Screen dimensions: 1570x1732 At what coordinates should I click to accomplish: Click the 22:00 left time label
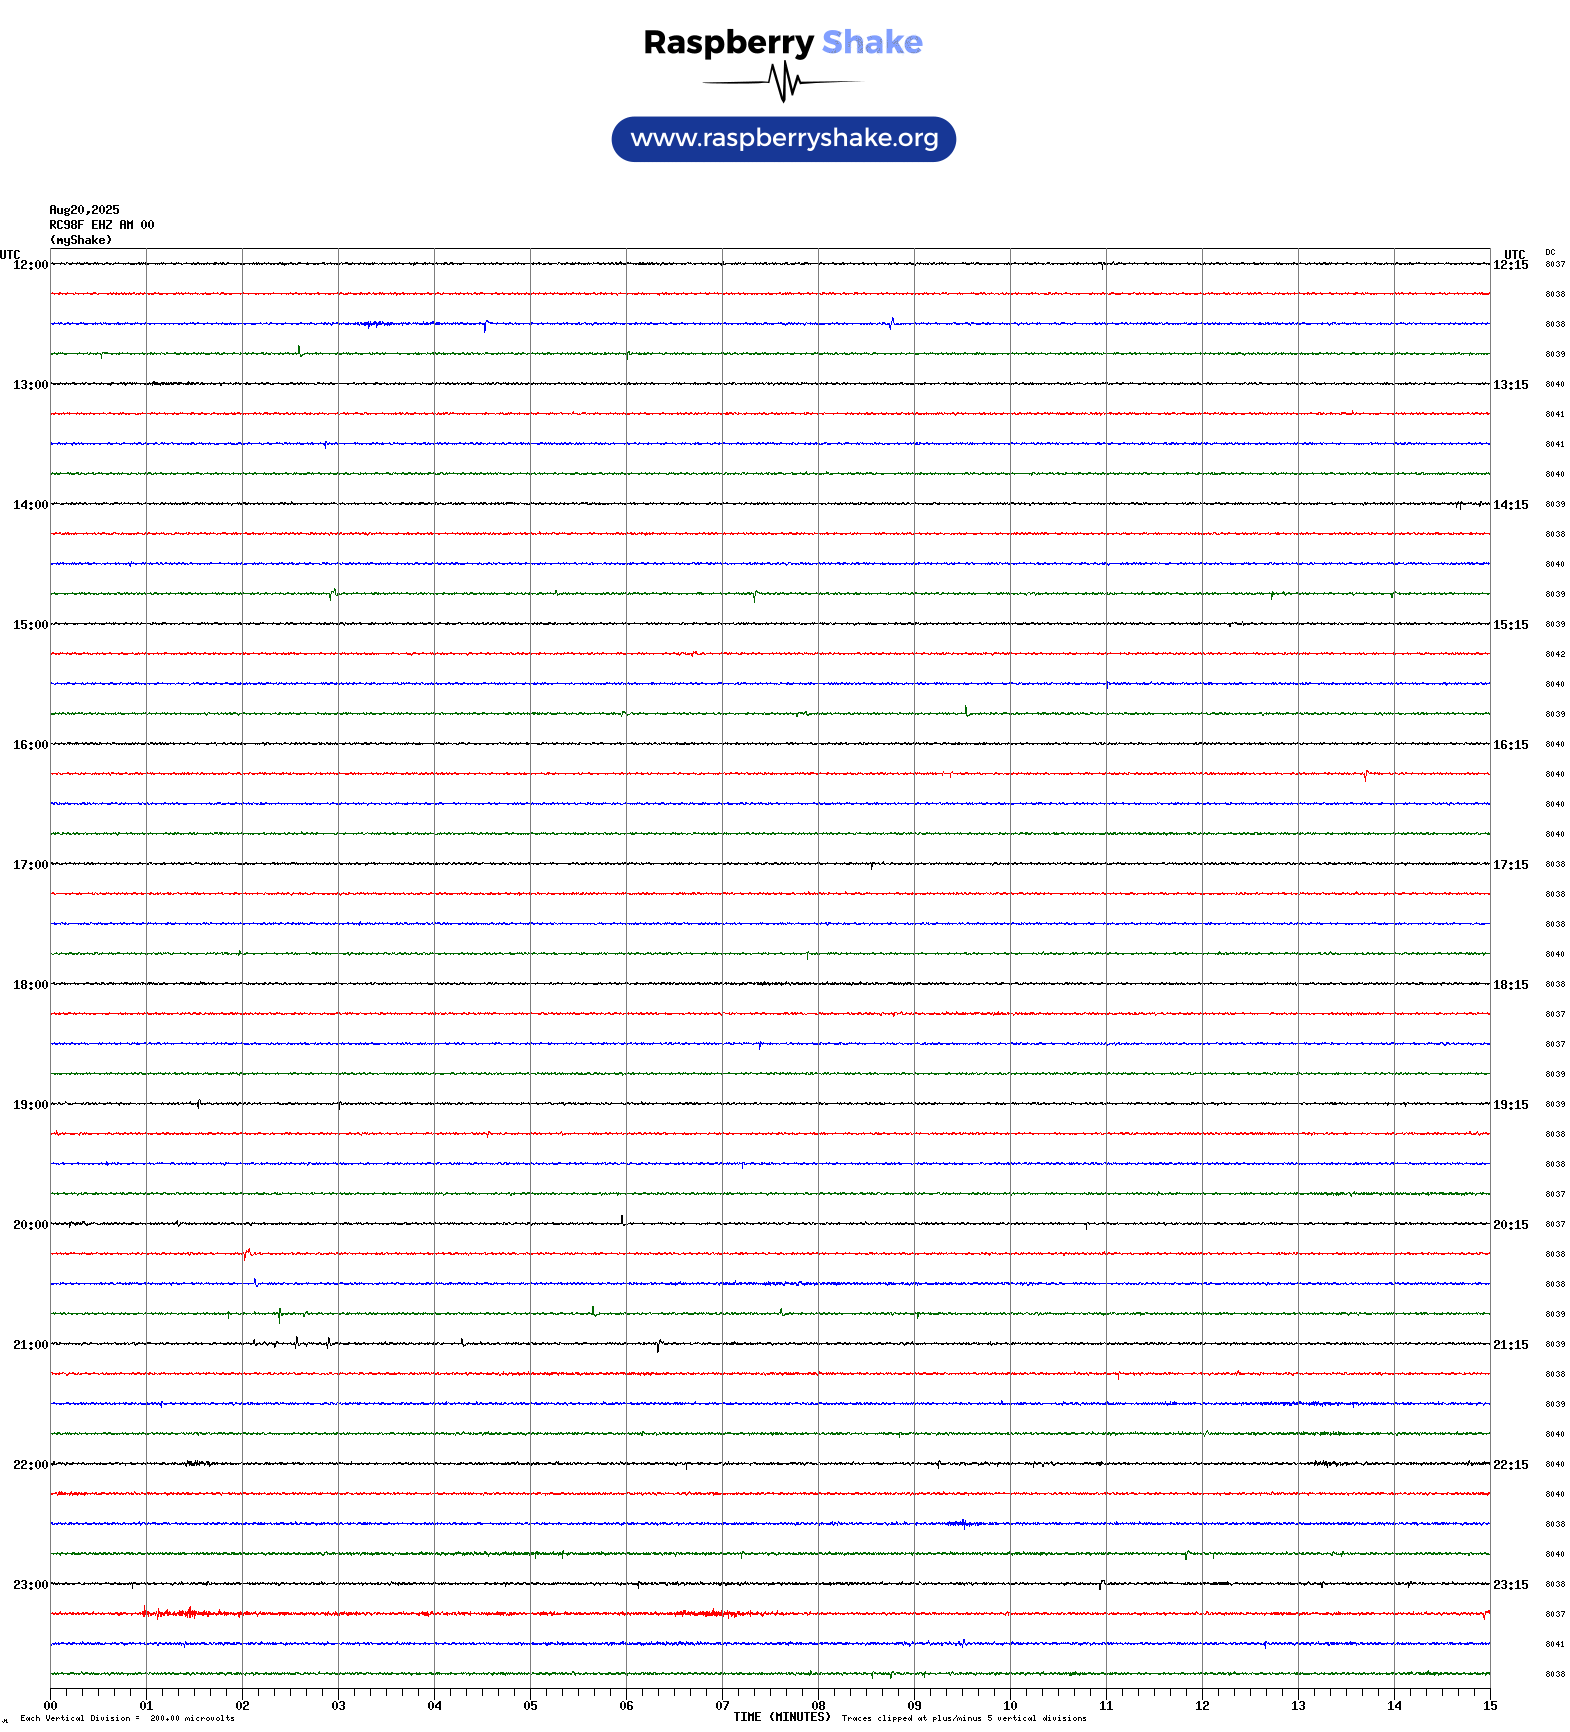(30, 1465)
